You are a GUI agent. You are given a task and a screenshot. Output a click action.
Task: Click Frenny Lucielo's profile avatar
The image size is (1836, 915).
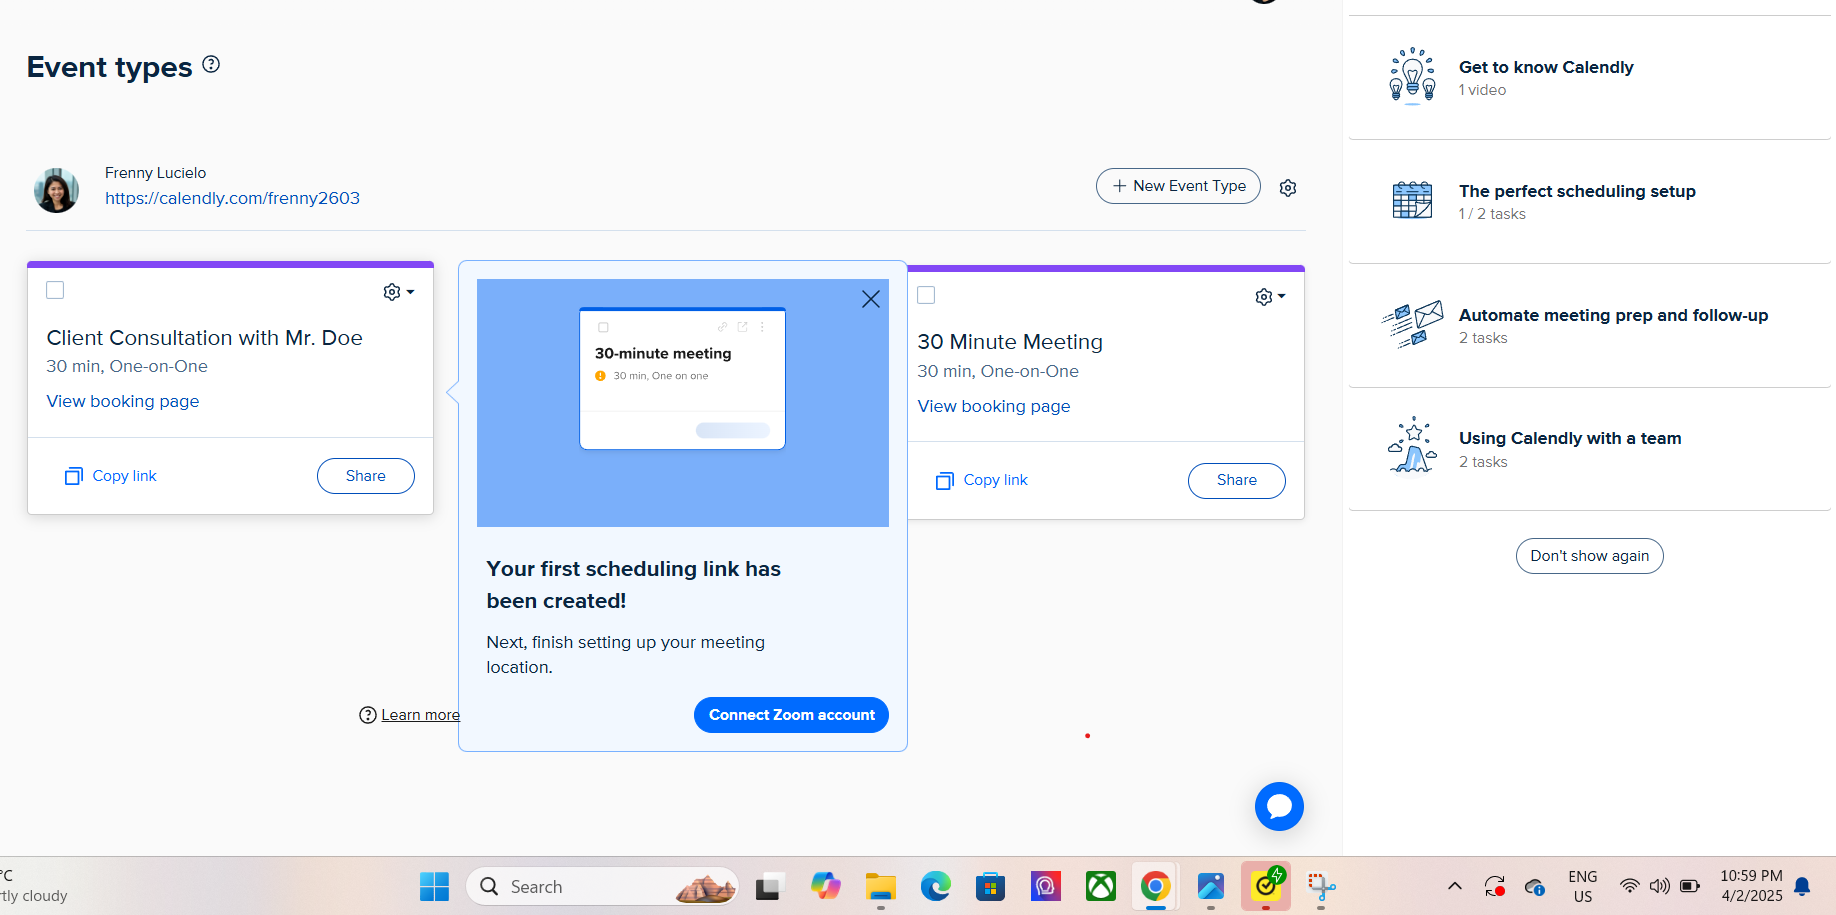pos(56,190)
